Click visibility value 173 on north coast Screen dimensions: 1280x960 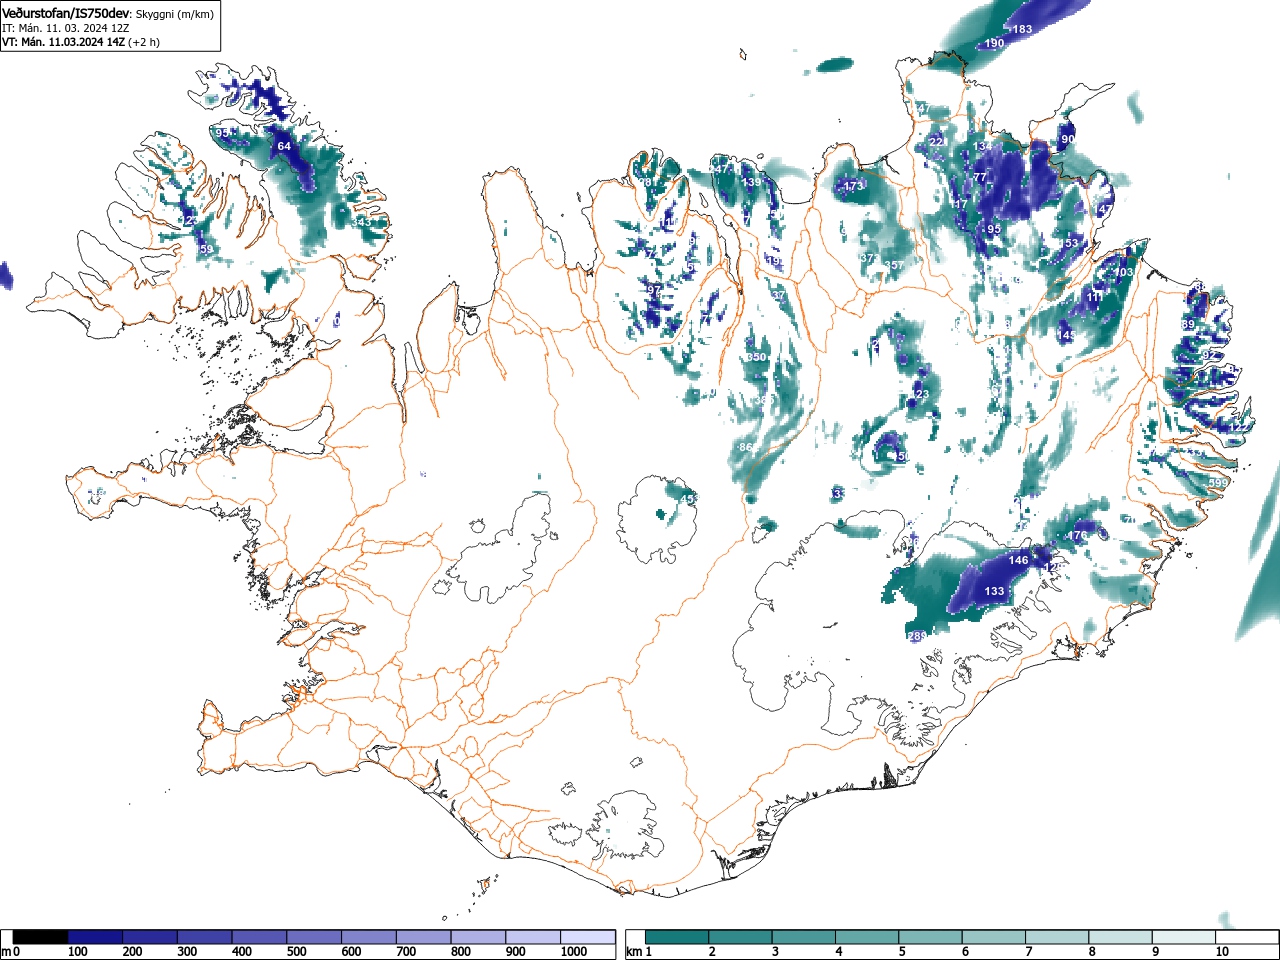[852, 186]
